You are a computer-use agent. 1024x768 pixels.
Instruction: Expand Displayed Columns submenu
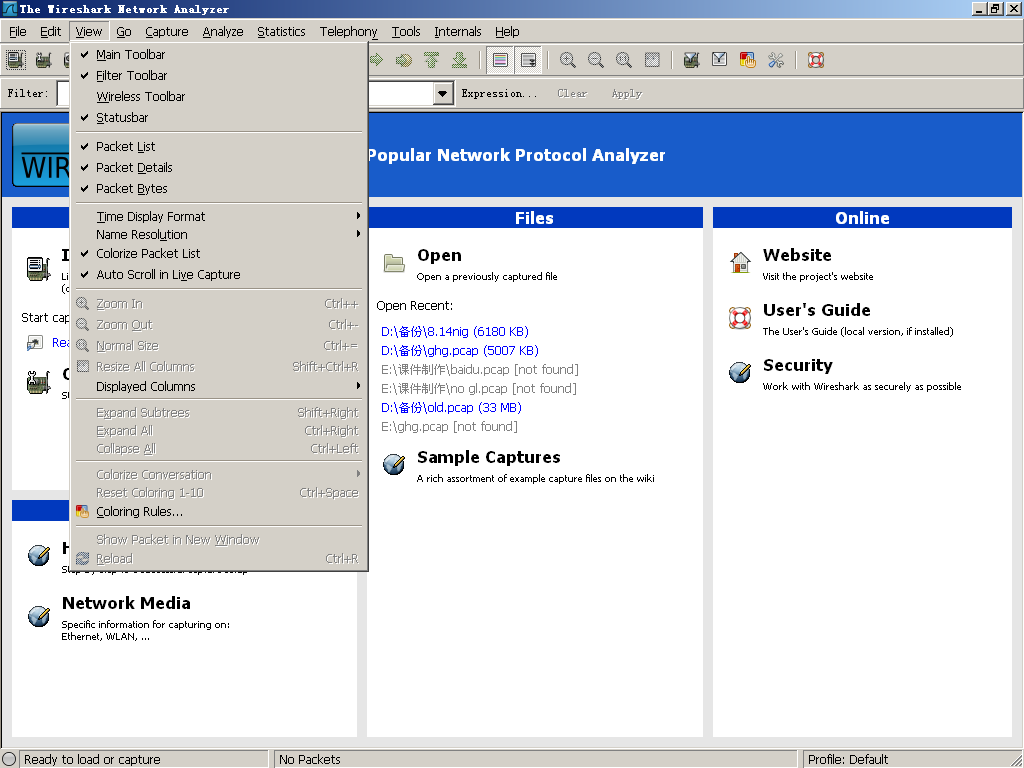(x=219, y=387)
